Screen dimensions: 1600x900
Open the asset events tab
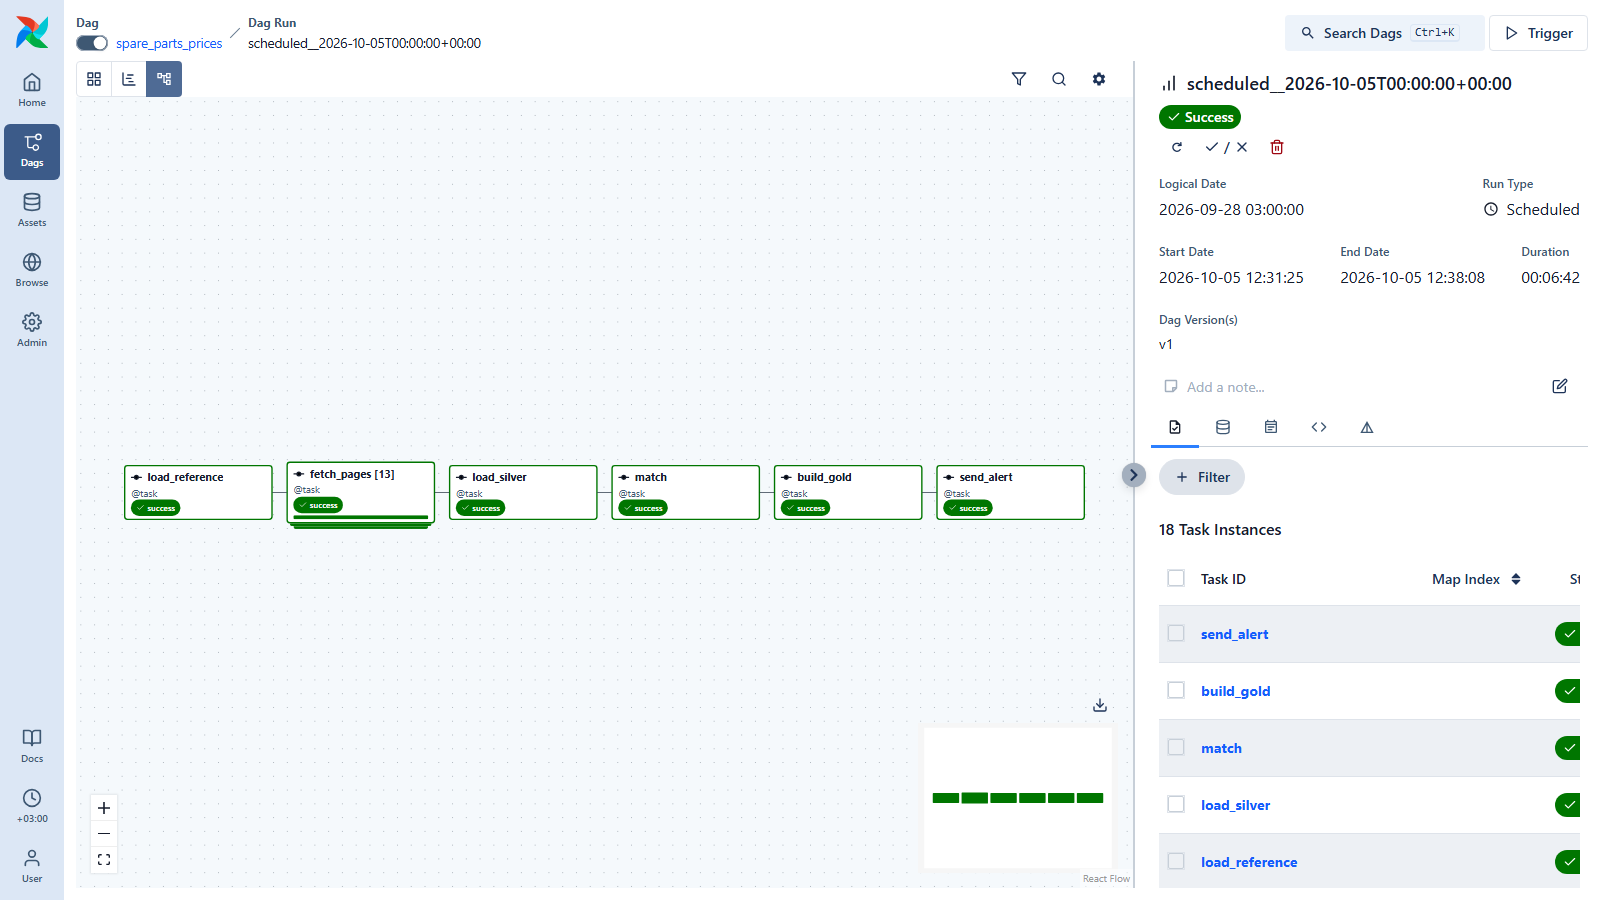point(1223,427)
